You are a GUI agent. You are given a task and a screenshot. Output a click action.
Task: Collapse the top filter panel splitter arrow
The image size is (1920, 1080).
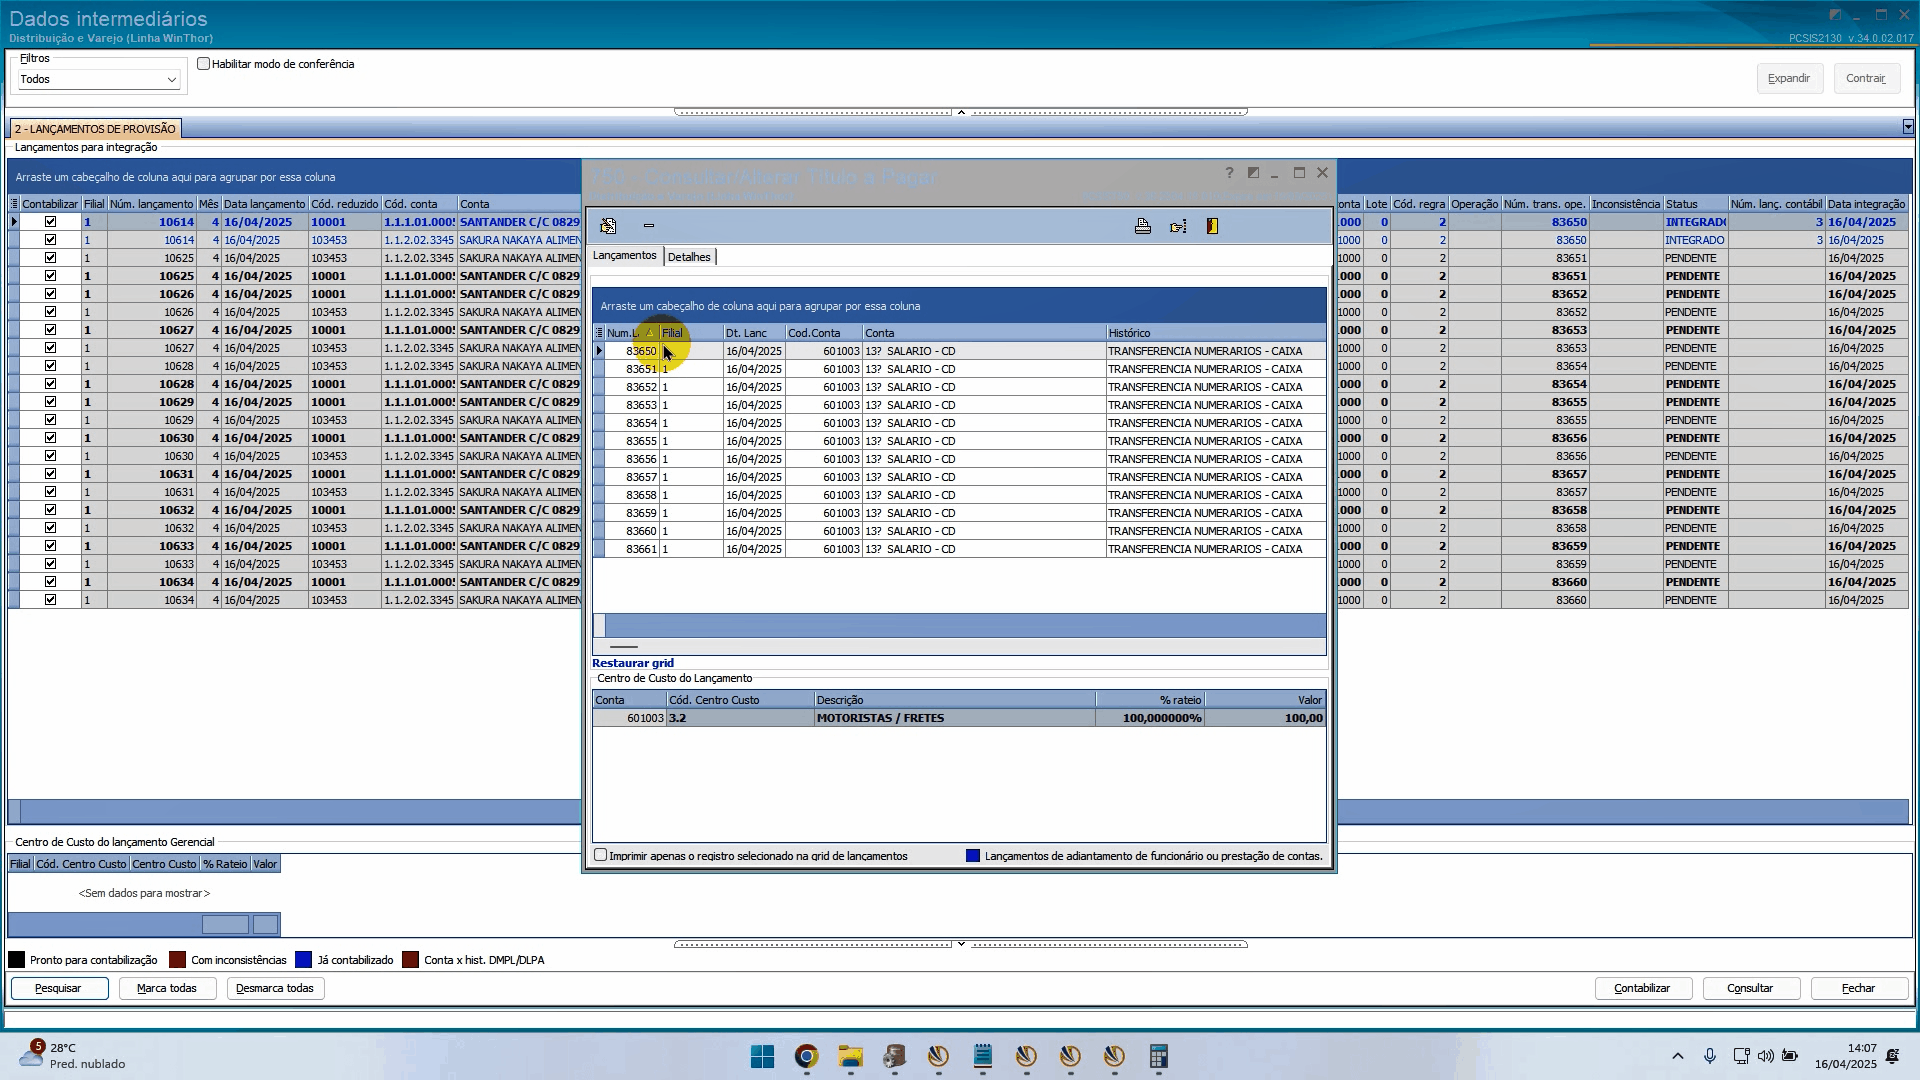pos(961,112)
